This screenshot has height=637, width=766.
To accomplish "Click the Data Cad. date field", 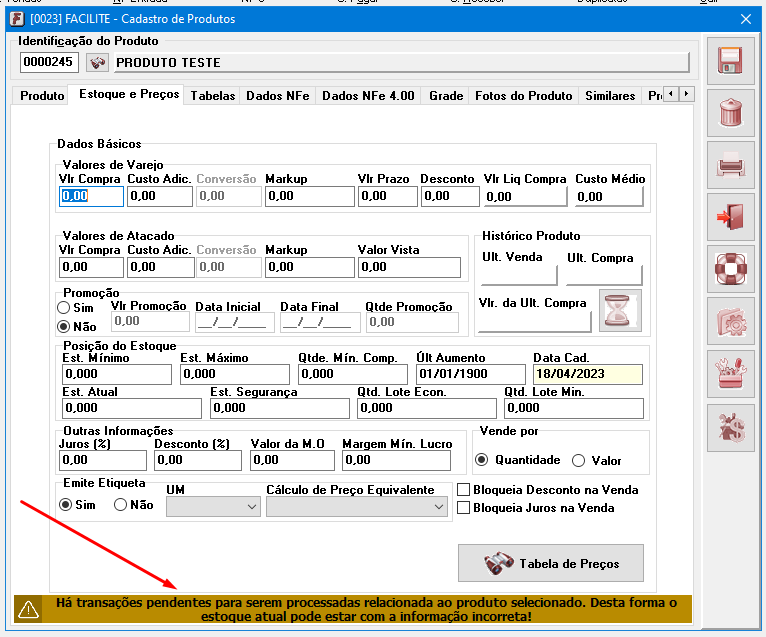I will coord(588,374).
